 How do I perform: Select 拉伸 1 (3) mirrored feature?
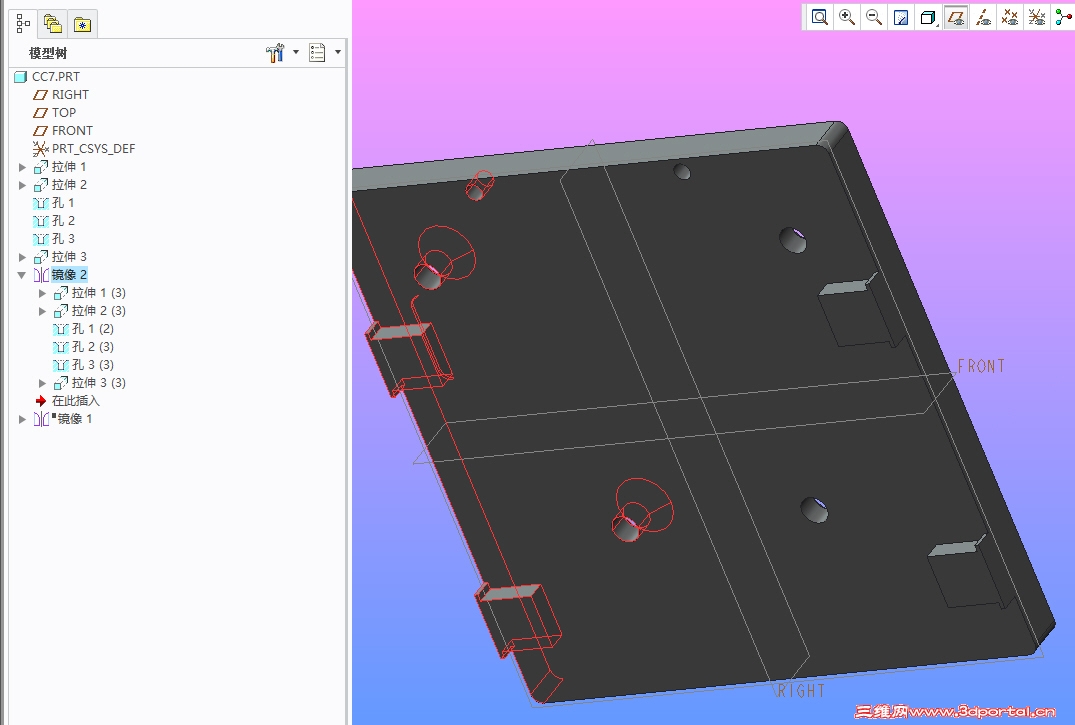click(x=99, y=293)
